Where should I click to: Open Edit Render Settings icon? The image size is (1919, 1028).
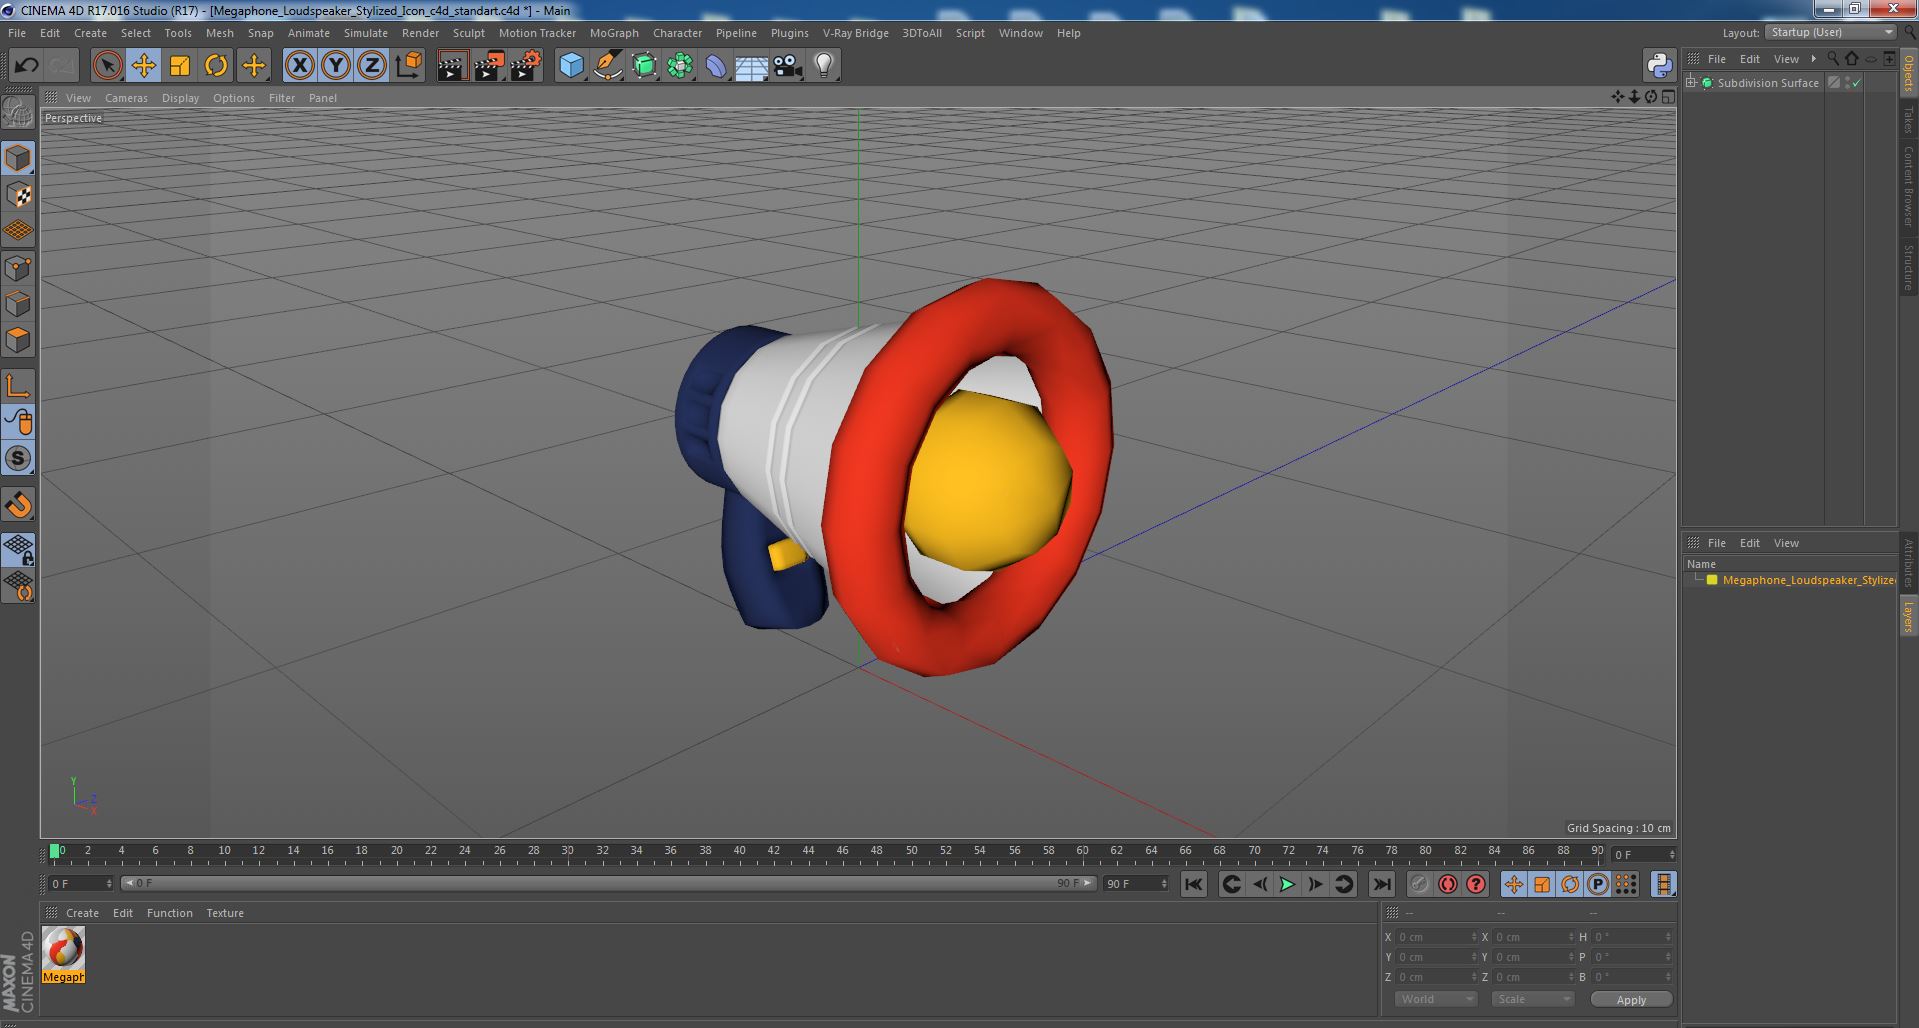(x=525, y=66)
